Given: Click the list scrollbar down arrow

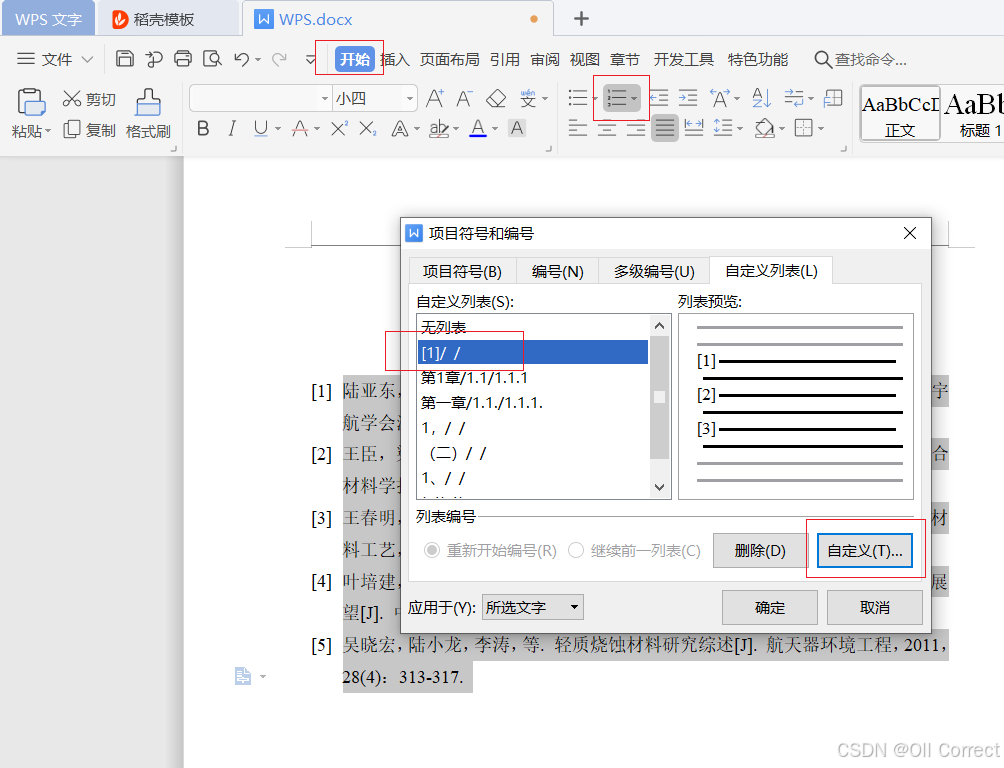Looking at the screenshot, I should (x=660, y=487).
